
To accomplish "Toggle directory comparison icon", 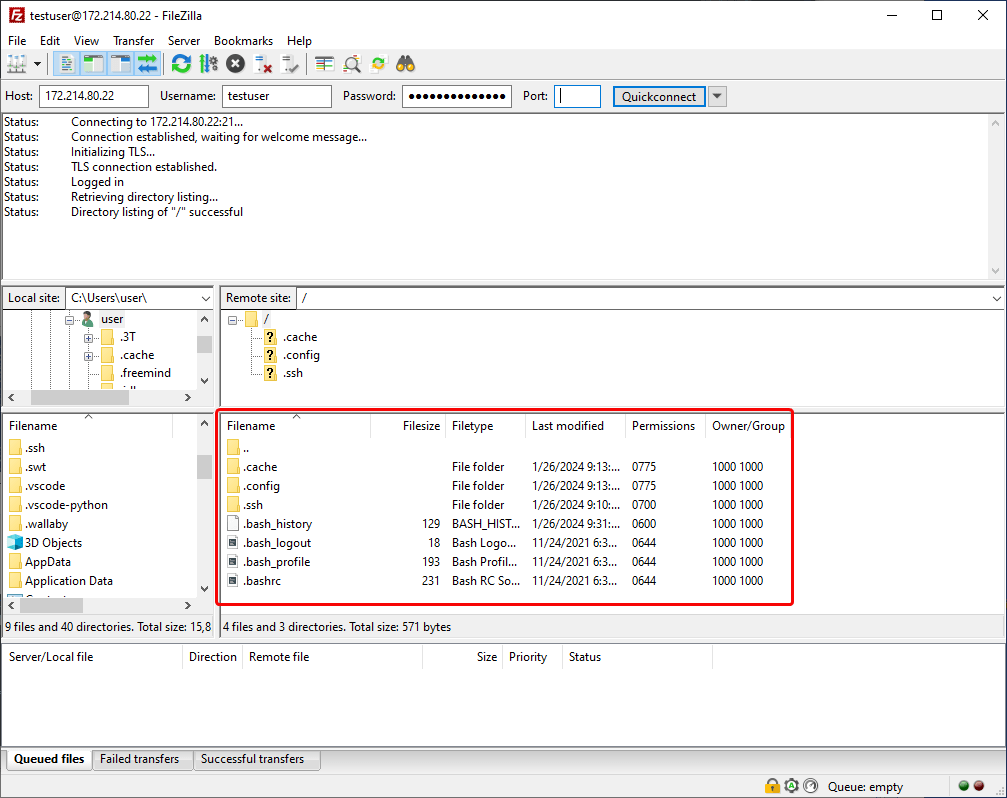I will [351, 64].
